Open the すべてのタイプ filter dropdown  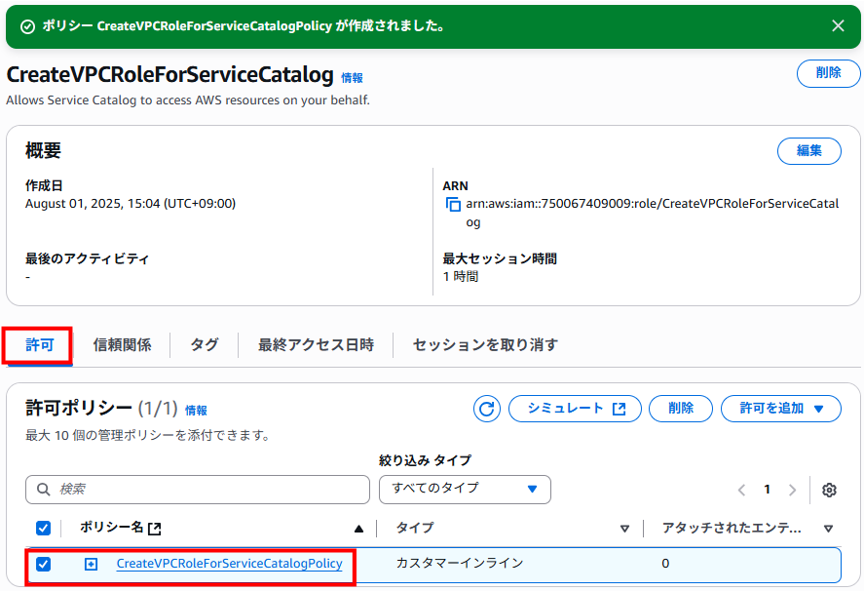[x=464, y=489]
